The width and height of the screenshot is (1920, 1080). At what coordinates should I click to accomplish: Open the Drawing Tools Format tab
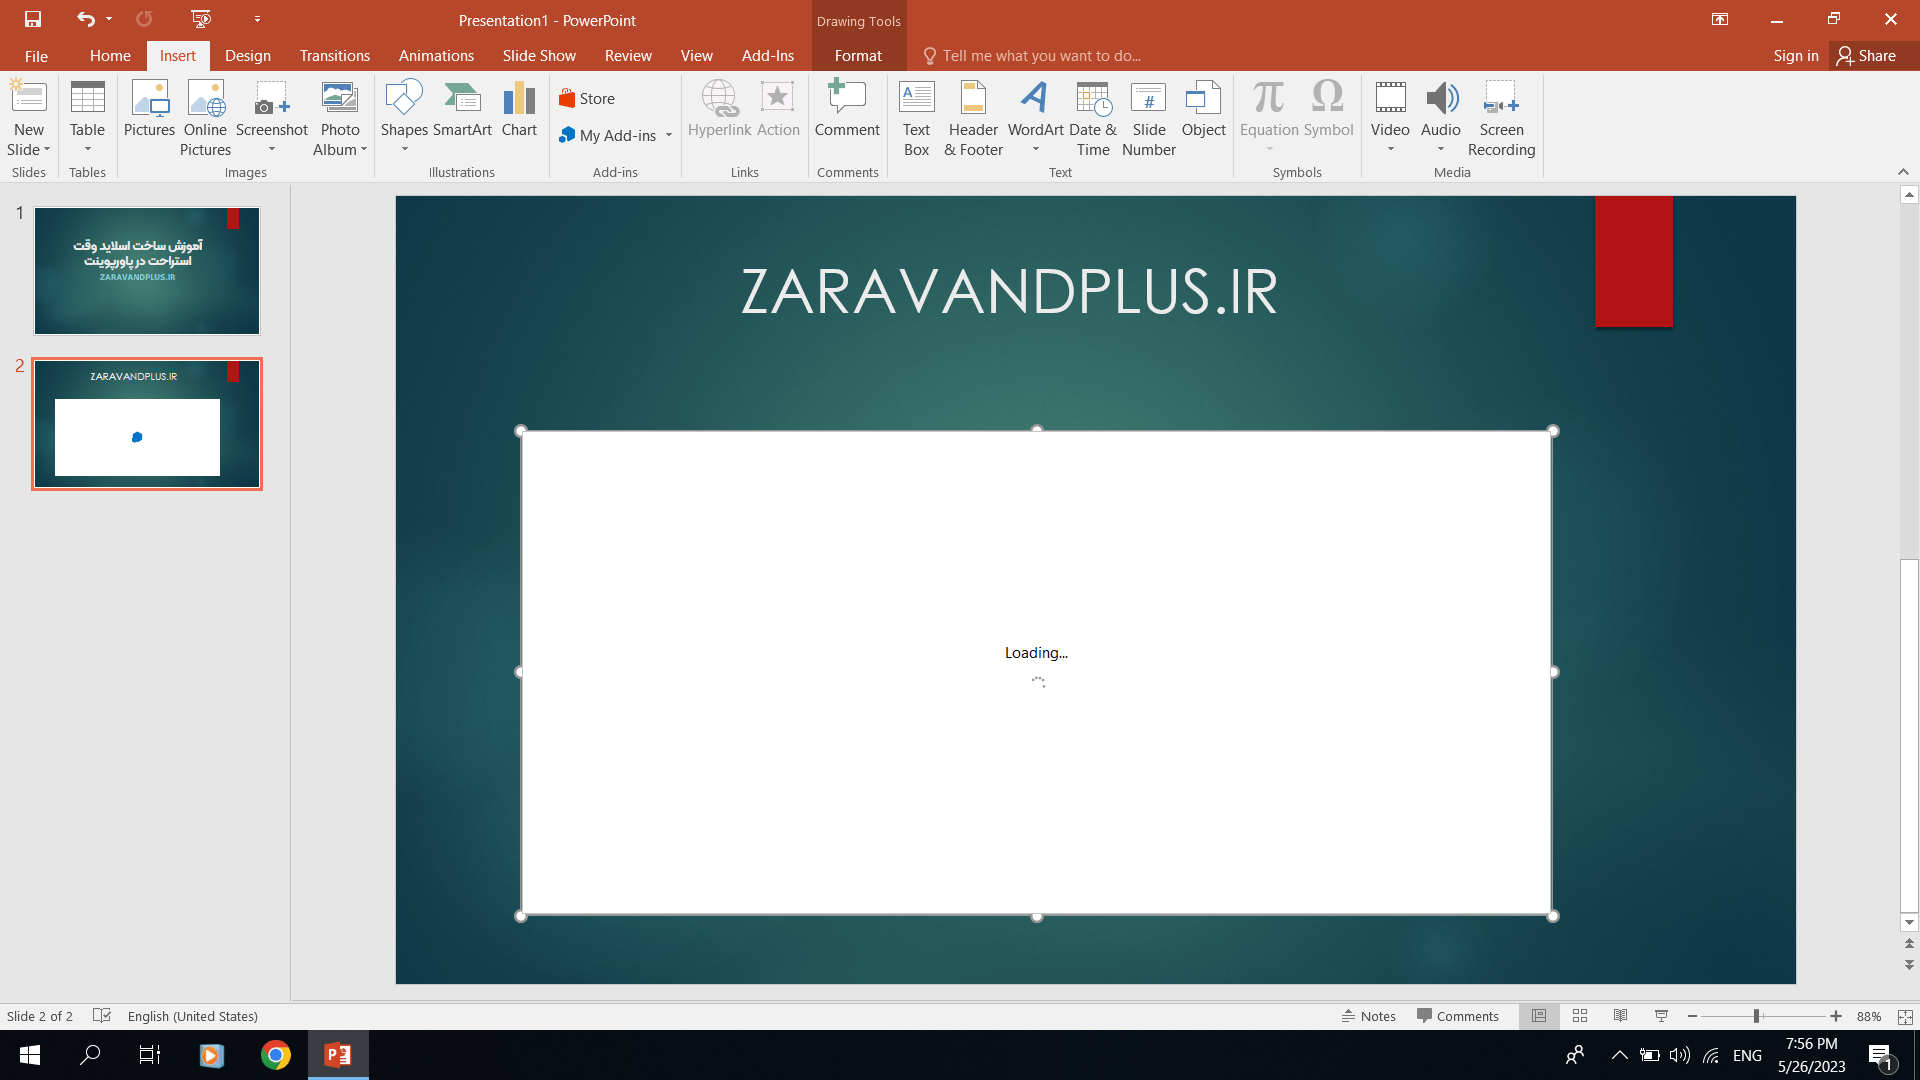coord(858,56)
